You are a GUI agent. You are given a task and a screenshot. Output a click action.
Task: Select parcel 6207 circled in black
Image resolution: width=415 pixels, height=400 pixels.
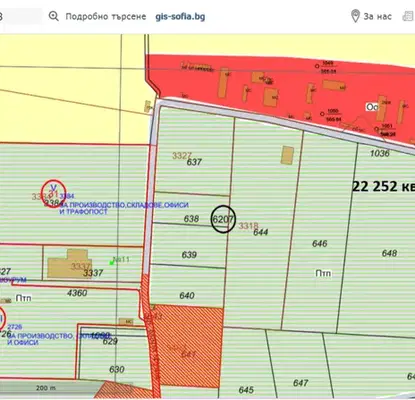223,219
